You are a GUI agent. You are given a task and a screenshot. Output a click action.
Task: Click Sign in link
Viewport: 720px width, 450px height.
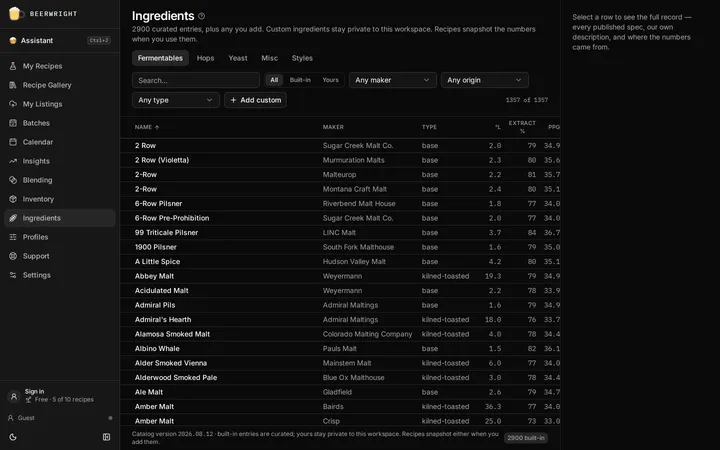[34, 392]
